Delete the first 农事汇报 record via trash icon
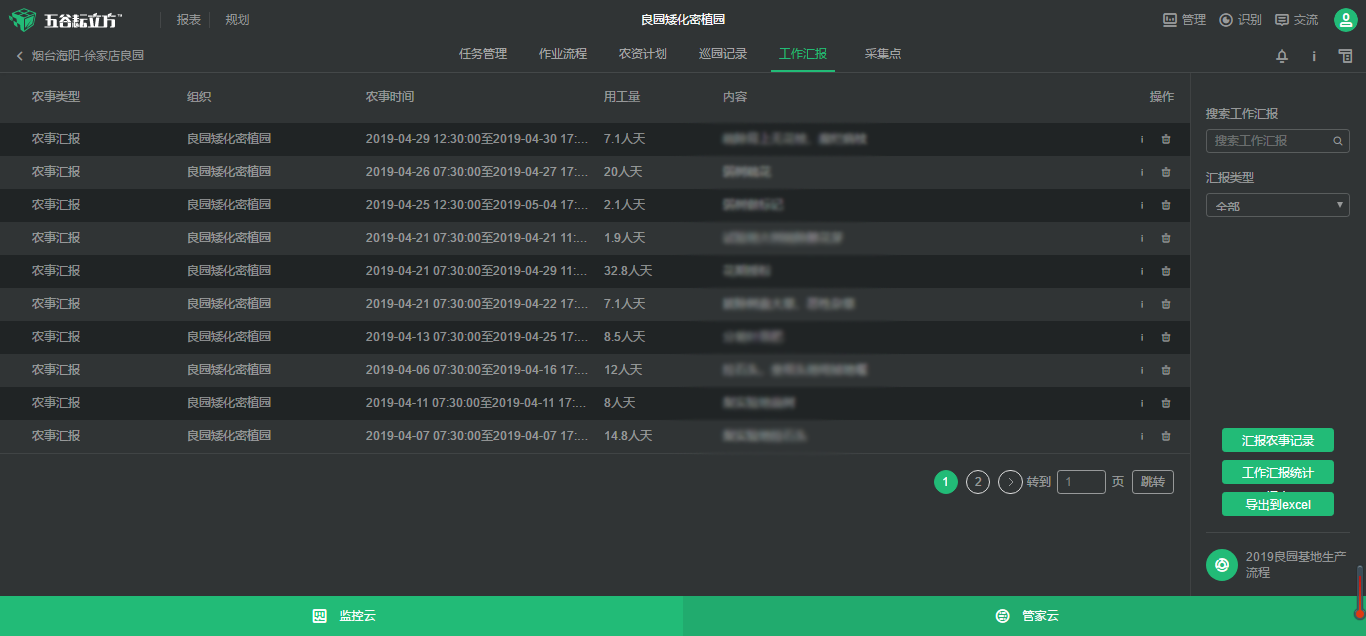 [1165, 139]
